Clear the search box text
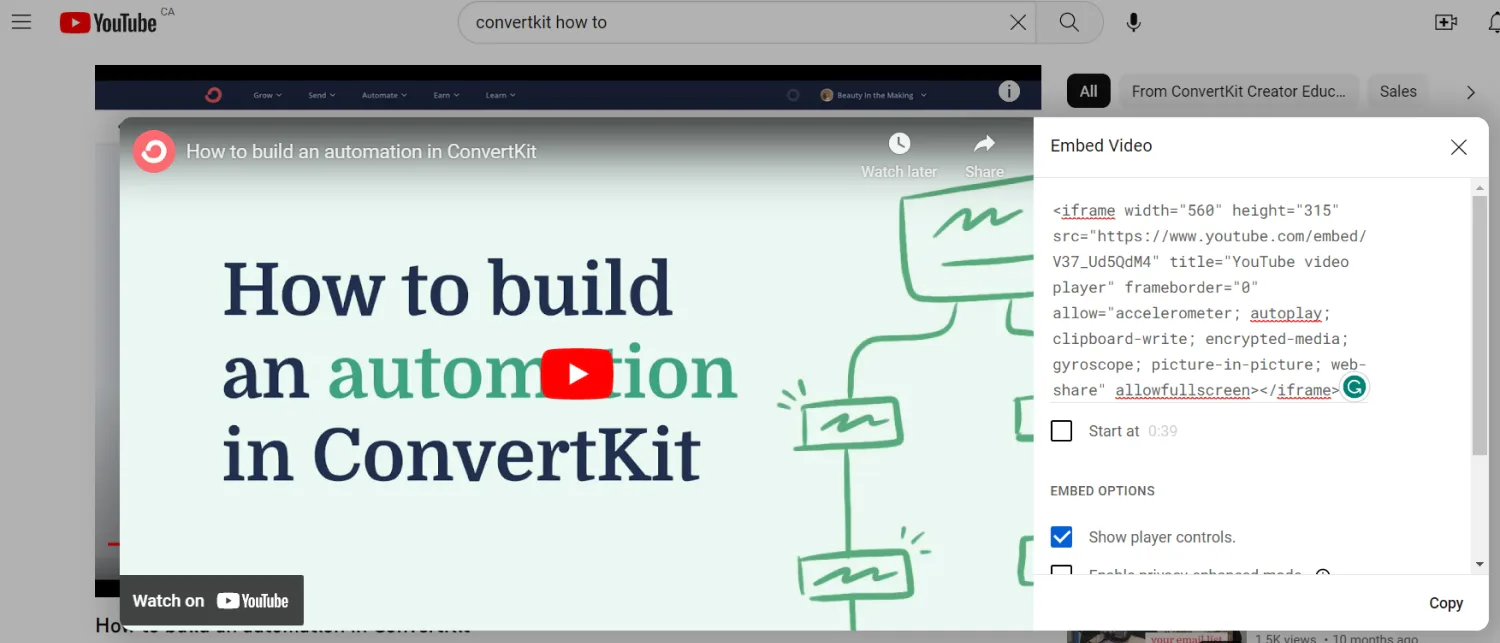 (x=1017, y=22)
